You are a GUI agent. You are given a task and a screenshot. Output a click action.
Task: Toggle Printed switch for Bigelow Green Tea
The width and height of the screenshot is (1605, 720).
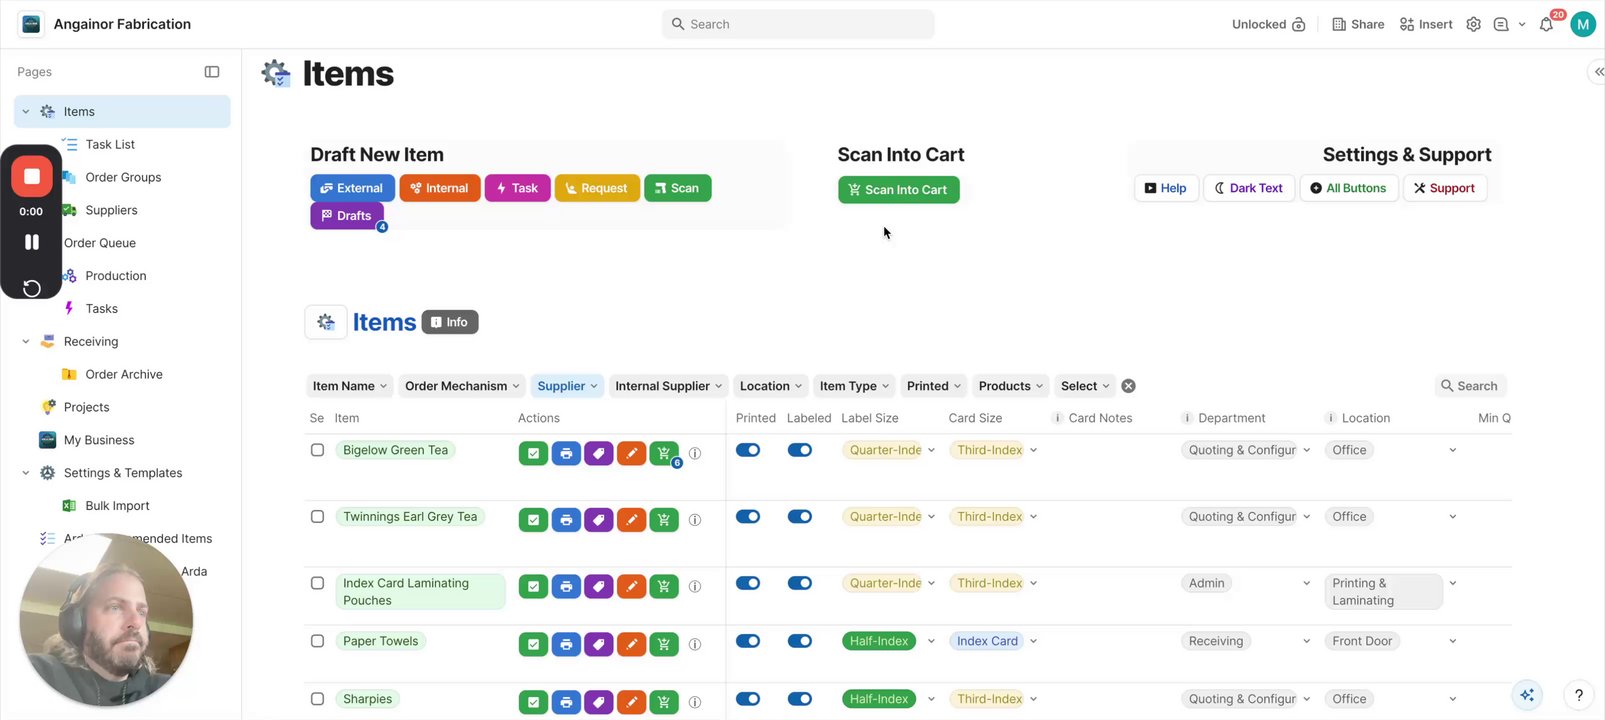point(748,450)
